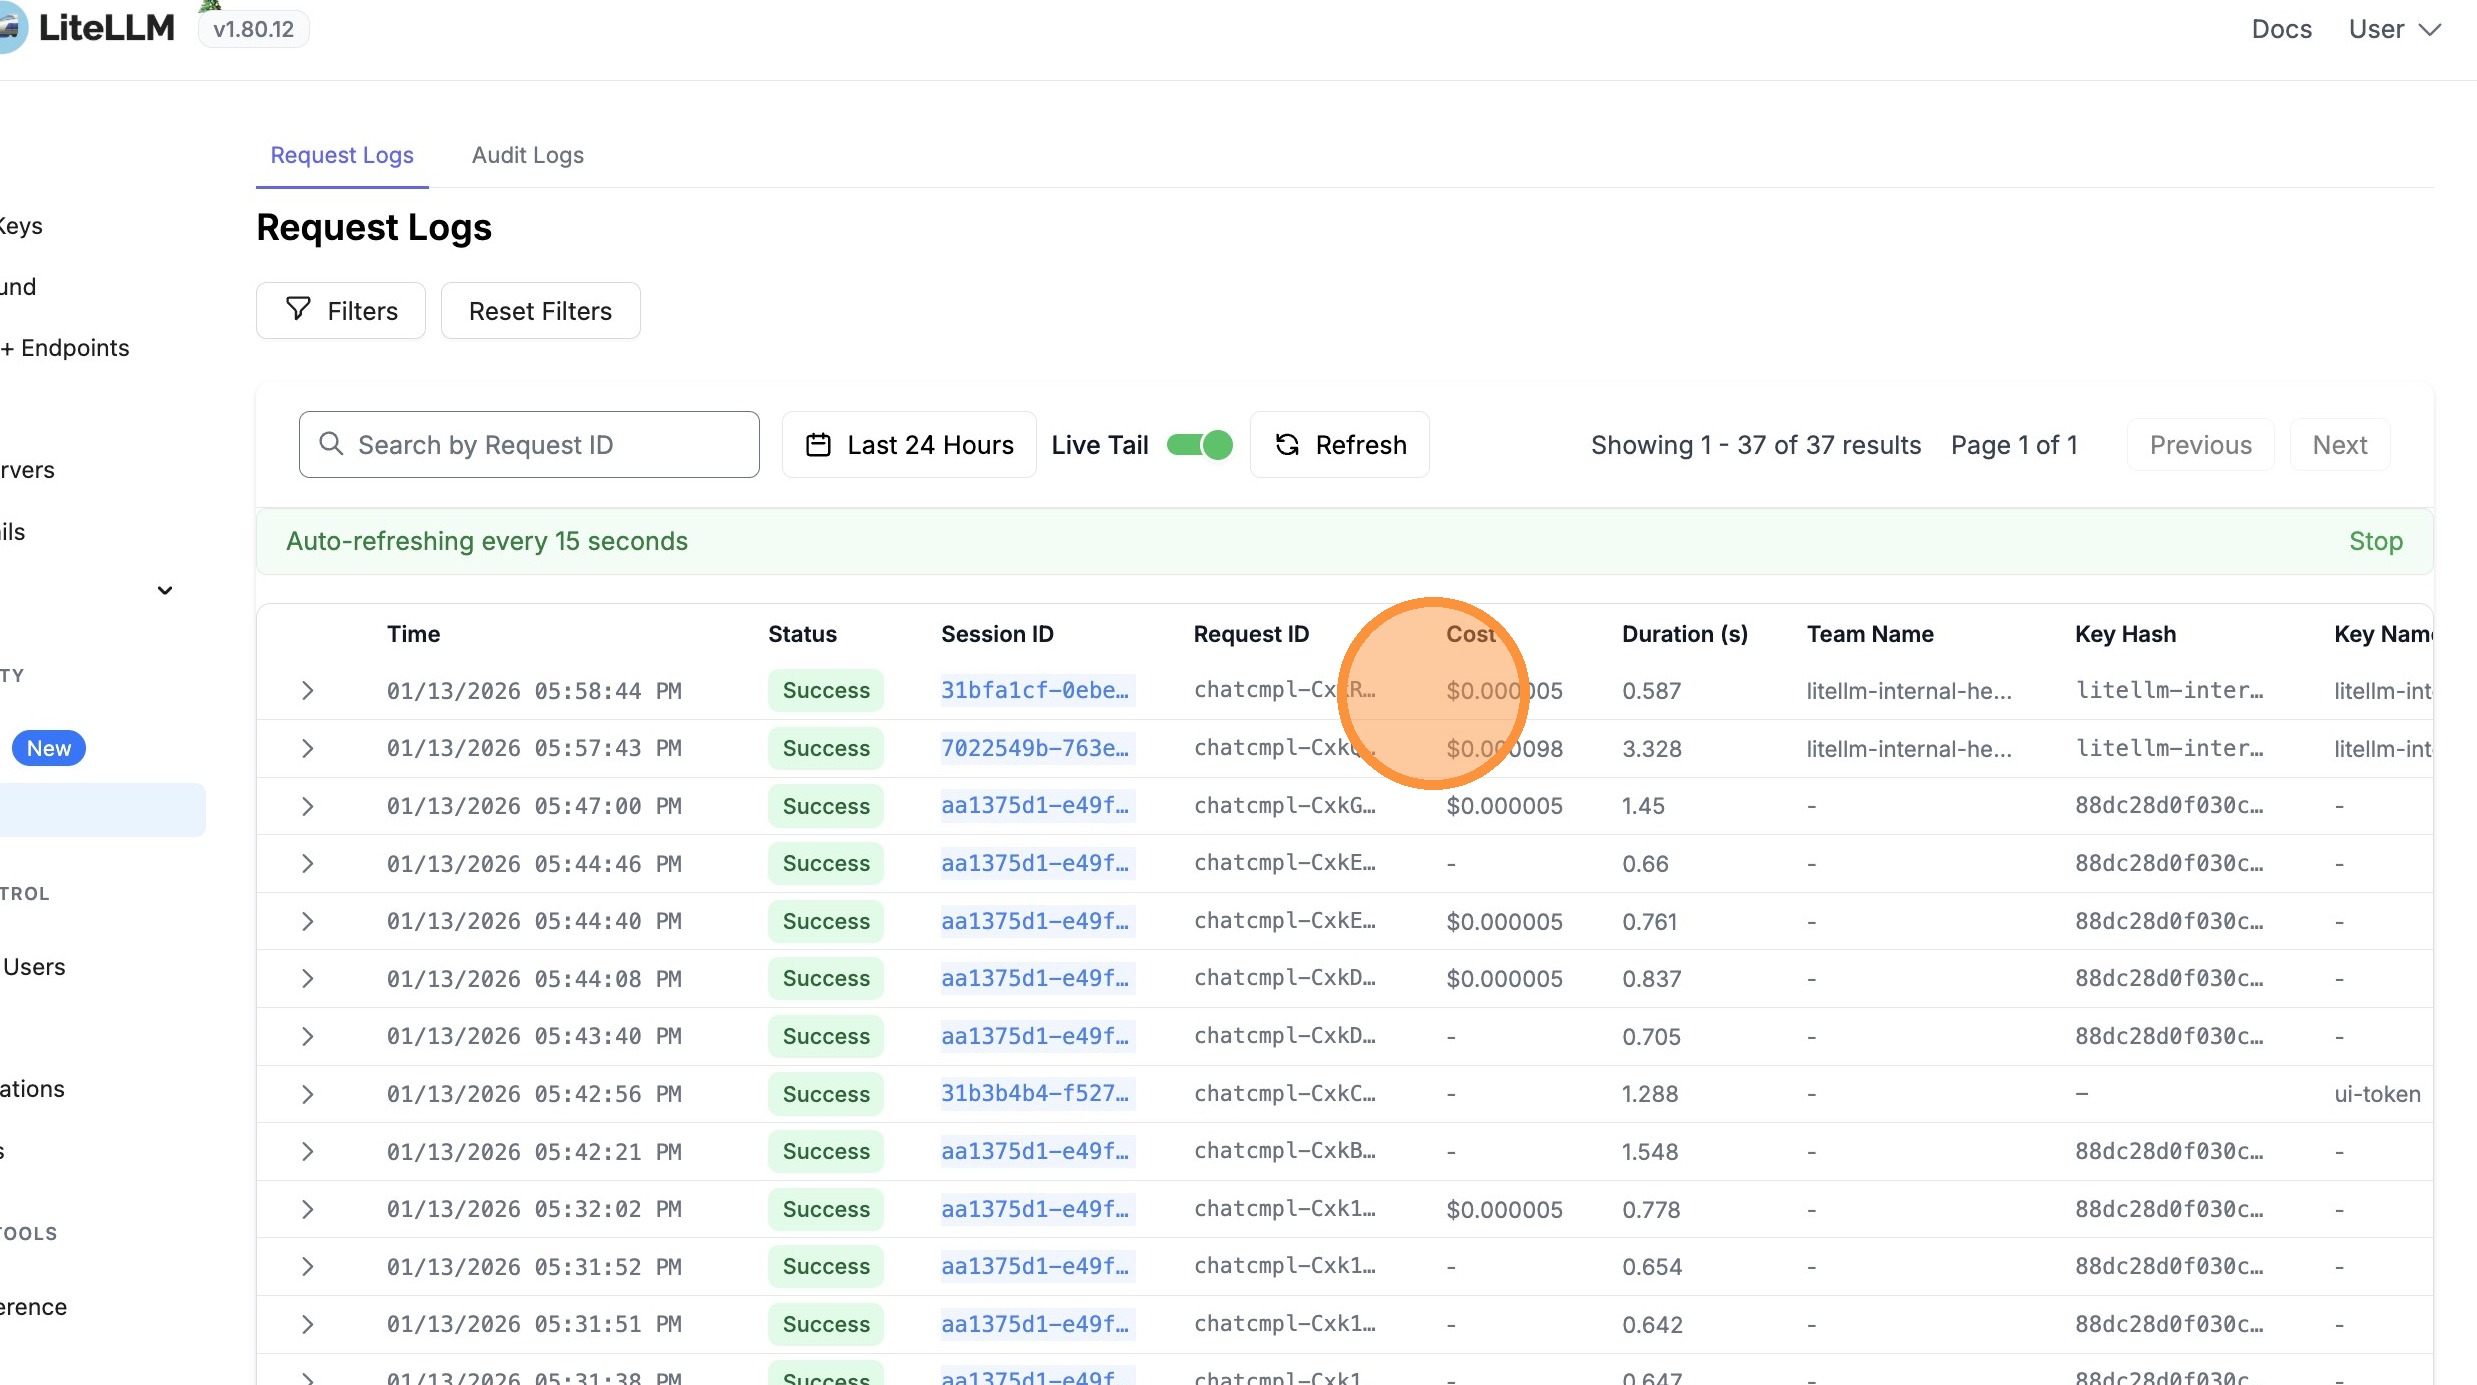Switch to the Audit Logs tab
This screenshot has width=2477, height=1385.
pyautogui.click(x=527, y=155)
